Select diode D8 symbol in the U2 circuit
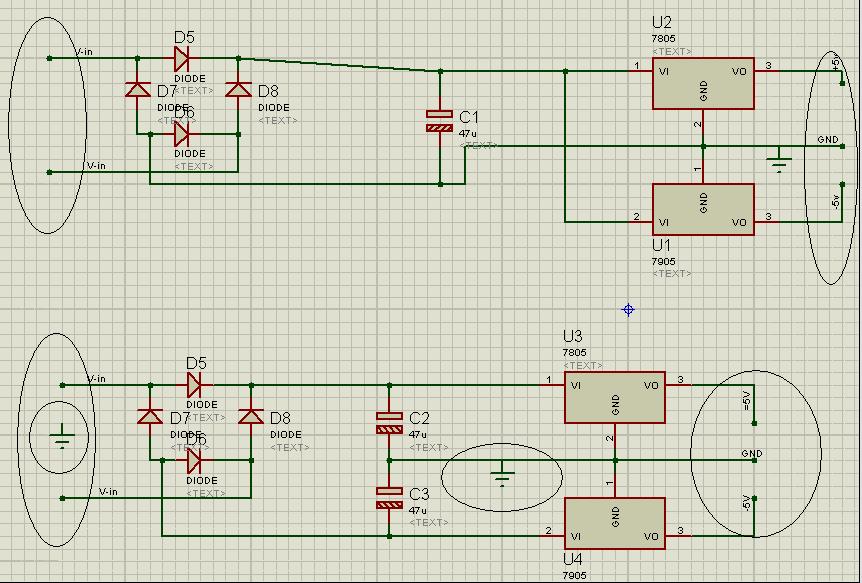 coord(238,89)
